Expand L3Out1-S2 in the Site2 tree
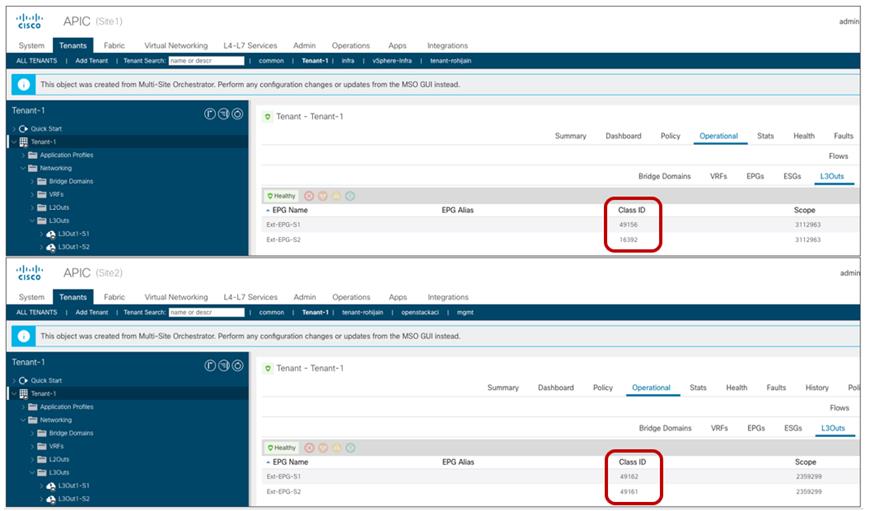Image resolution: width=870 pixels, height=511 pixels. coord(42,499)
